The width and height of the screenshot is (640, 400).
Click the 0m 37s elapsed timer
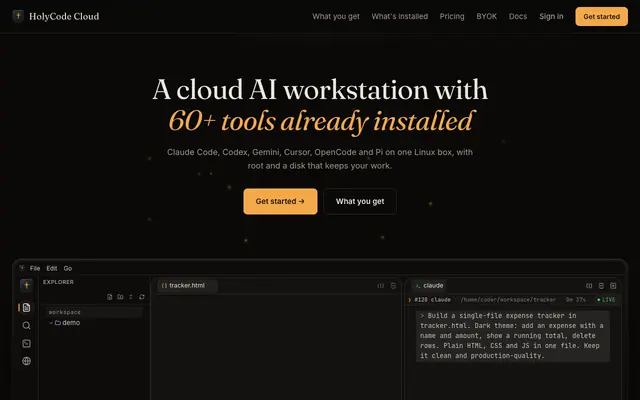pos(576,300)
